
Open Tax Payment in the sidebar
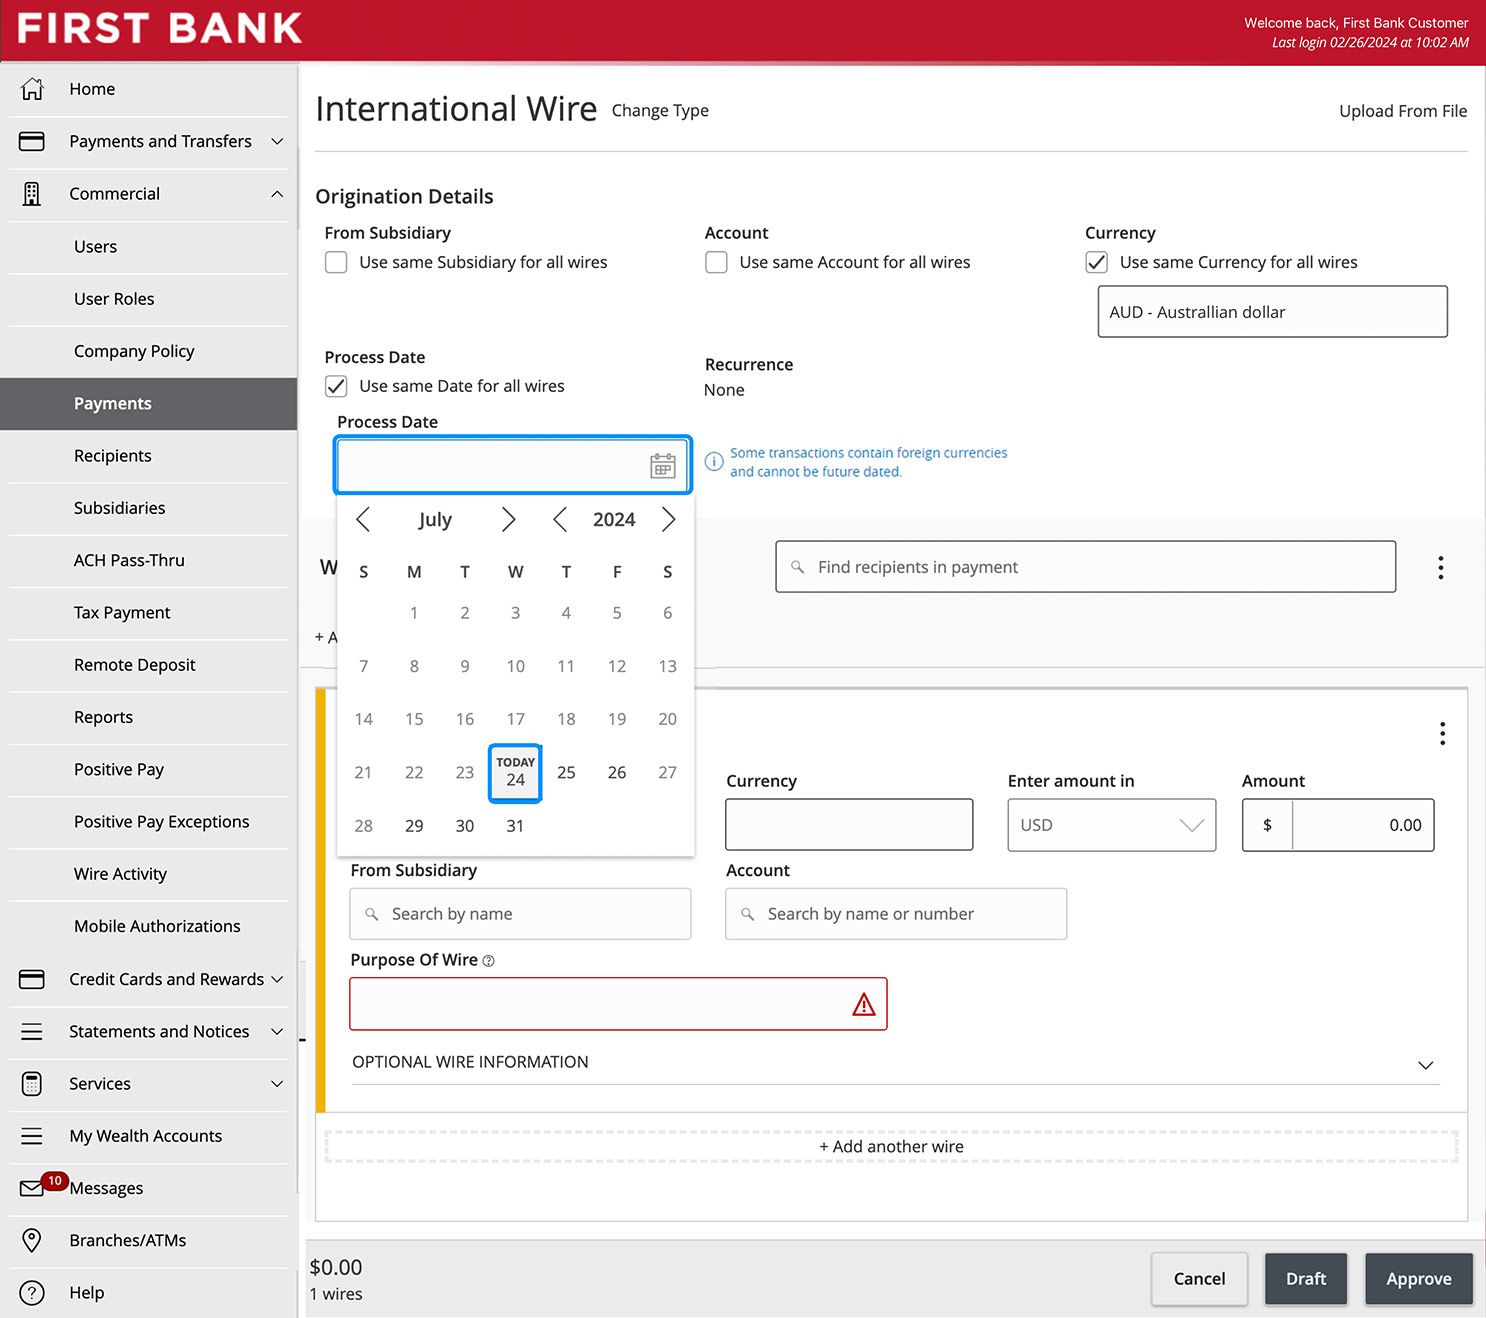pyautogui.click(x=122, y=613)
